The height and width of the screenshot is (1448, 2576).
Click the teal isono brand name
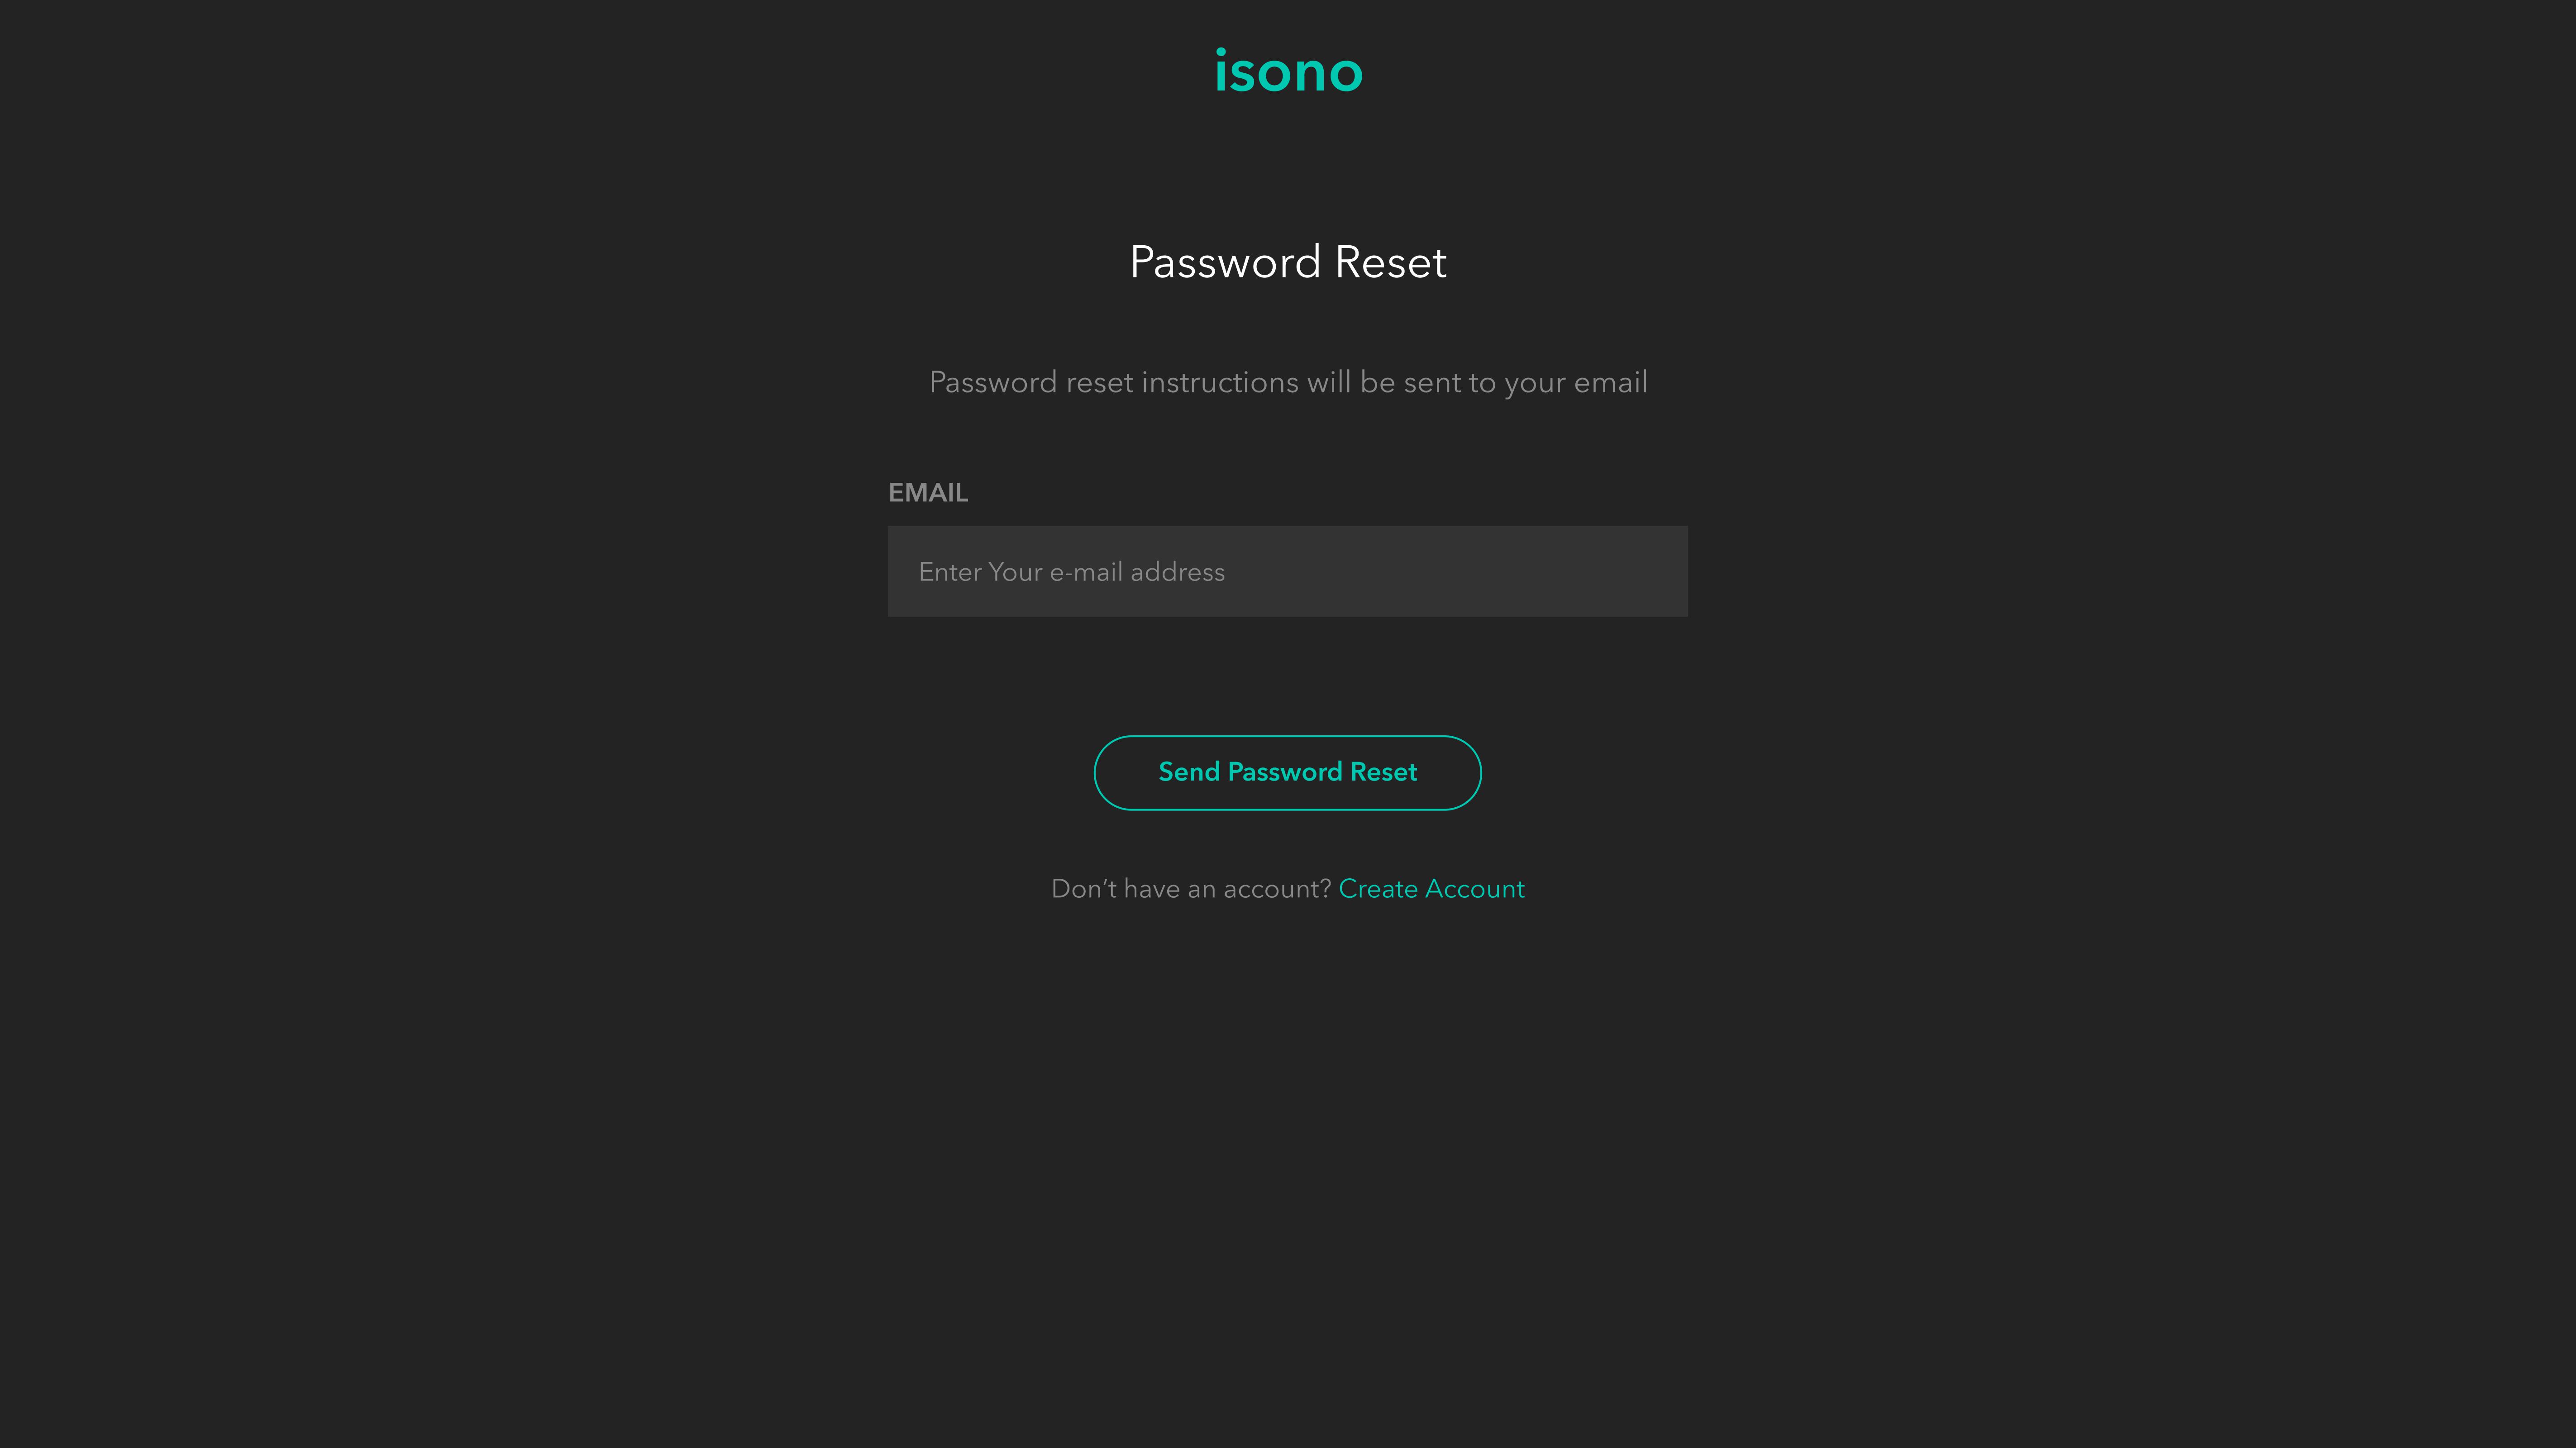point(1288,72)
